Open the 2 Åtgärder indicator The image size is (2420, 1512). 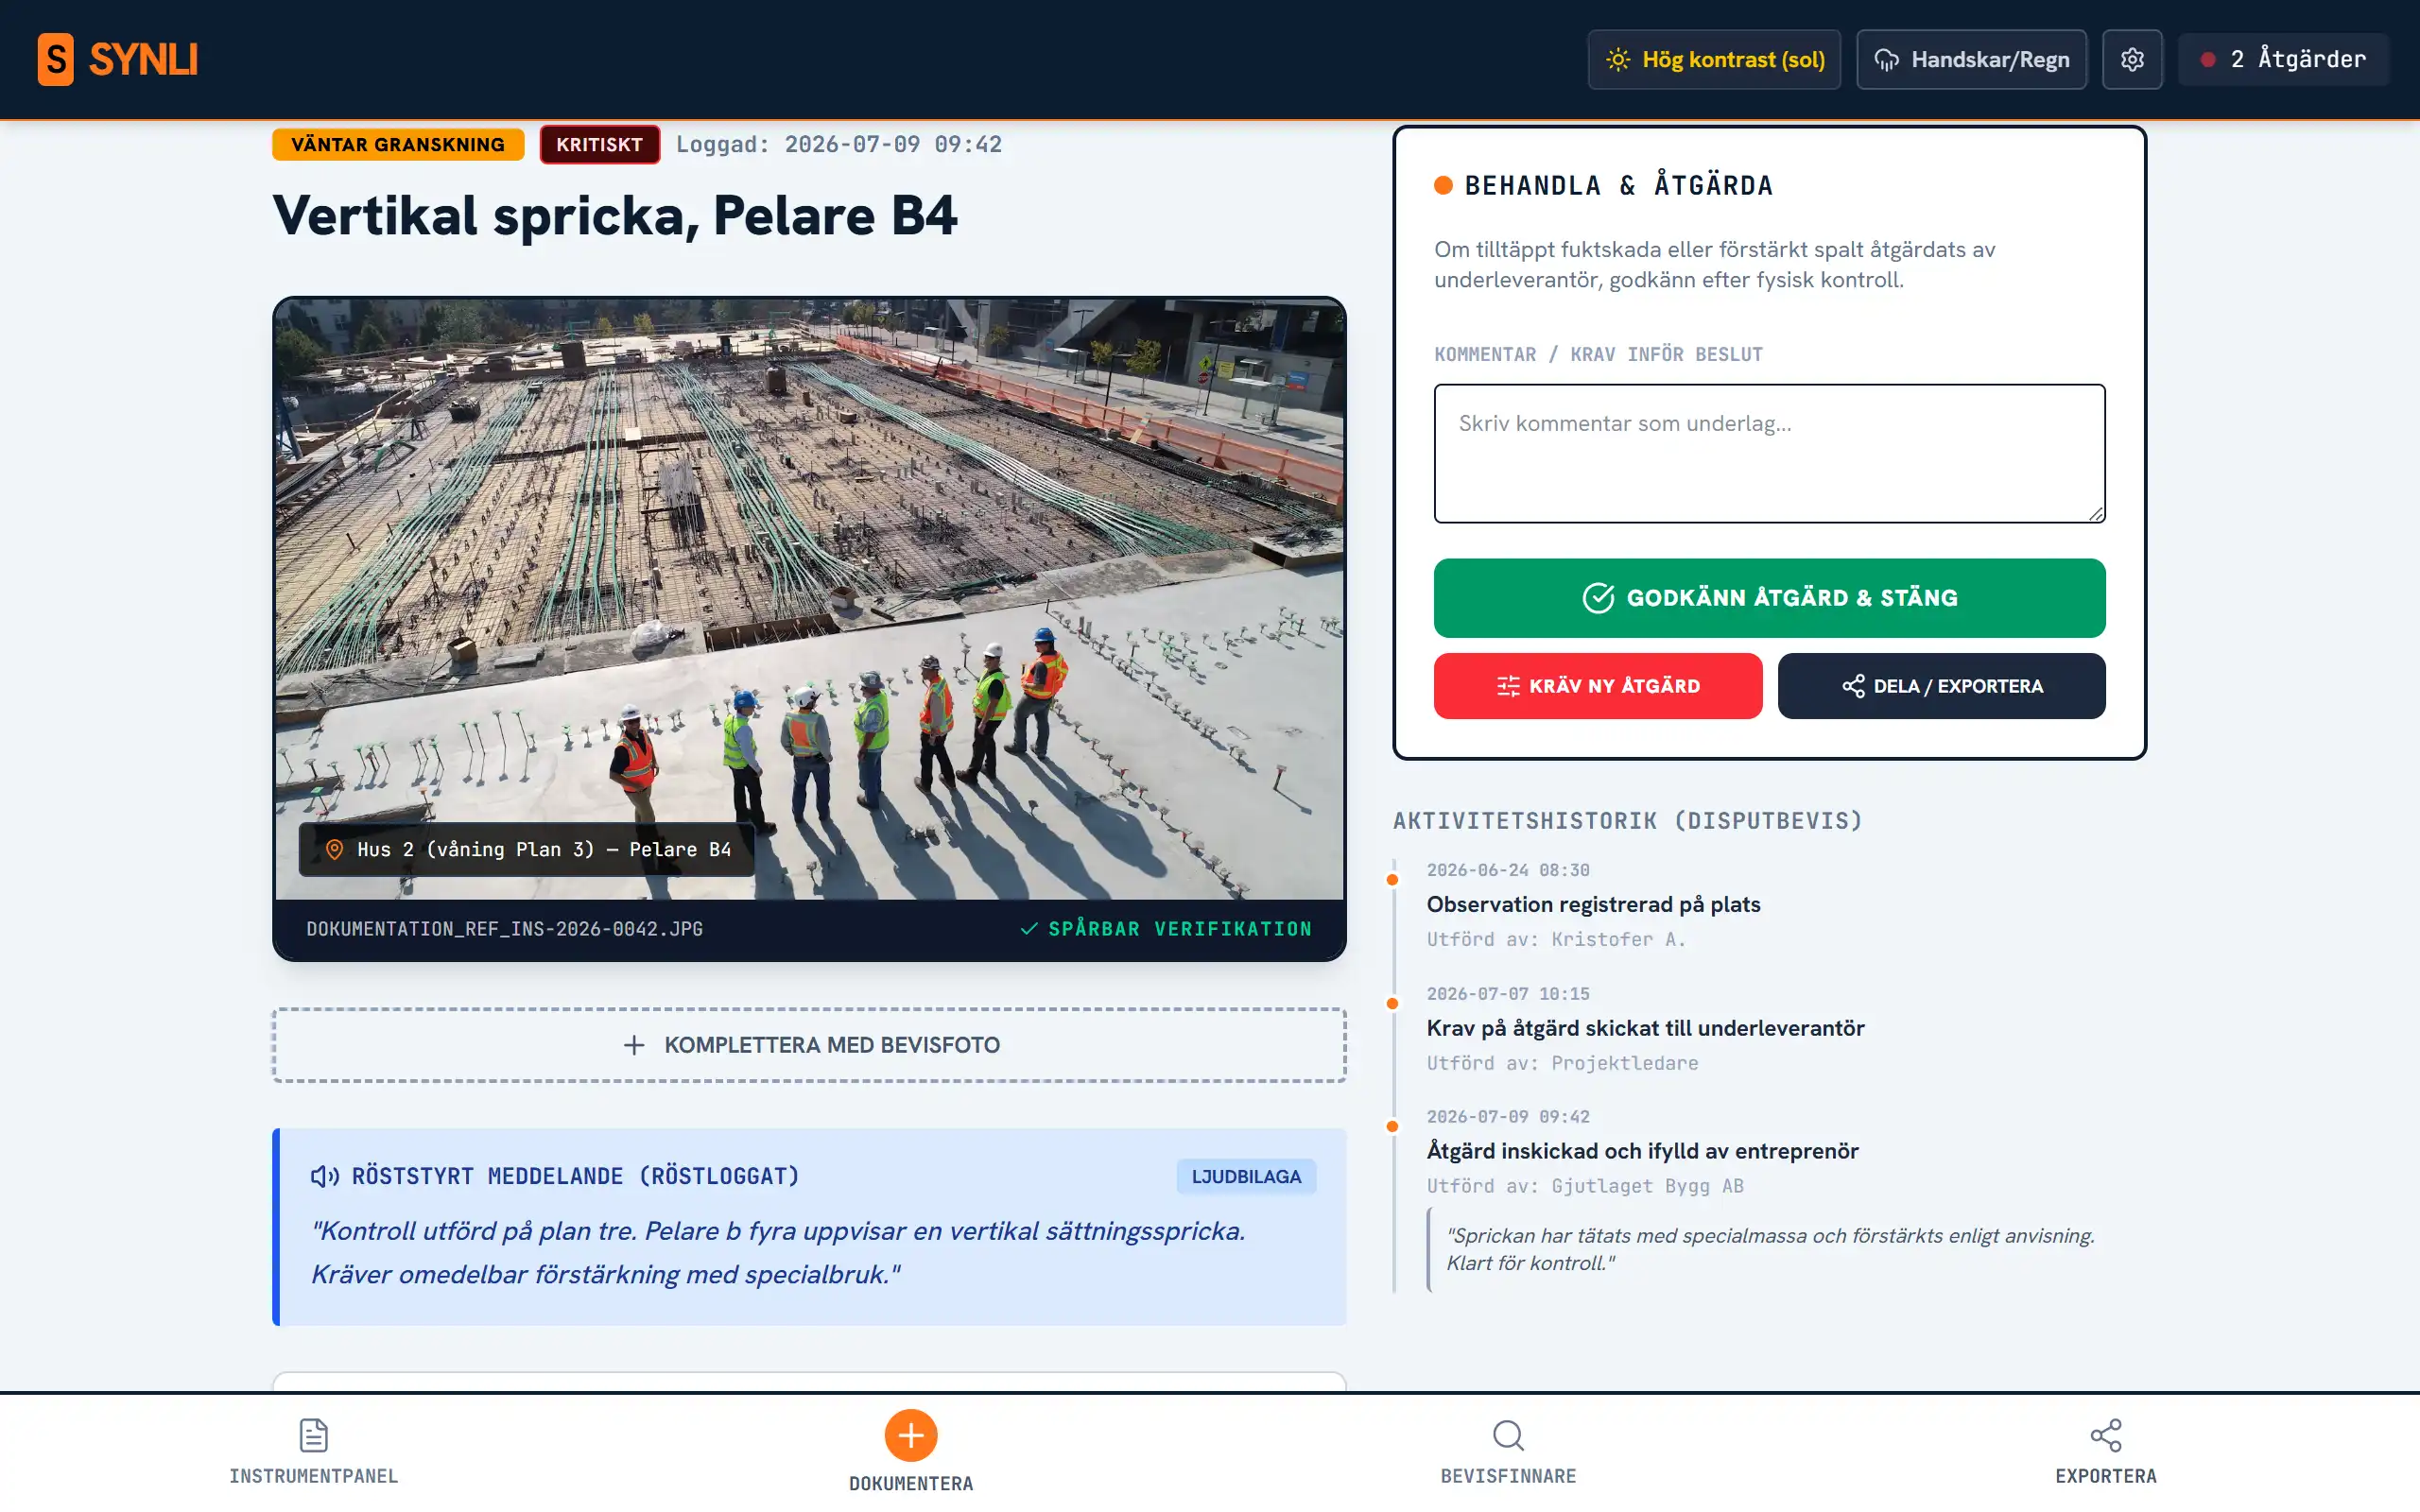pos(2283,59)
